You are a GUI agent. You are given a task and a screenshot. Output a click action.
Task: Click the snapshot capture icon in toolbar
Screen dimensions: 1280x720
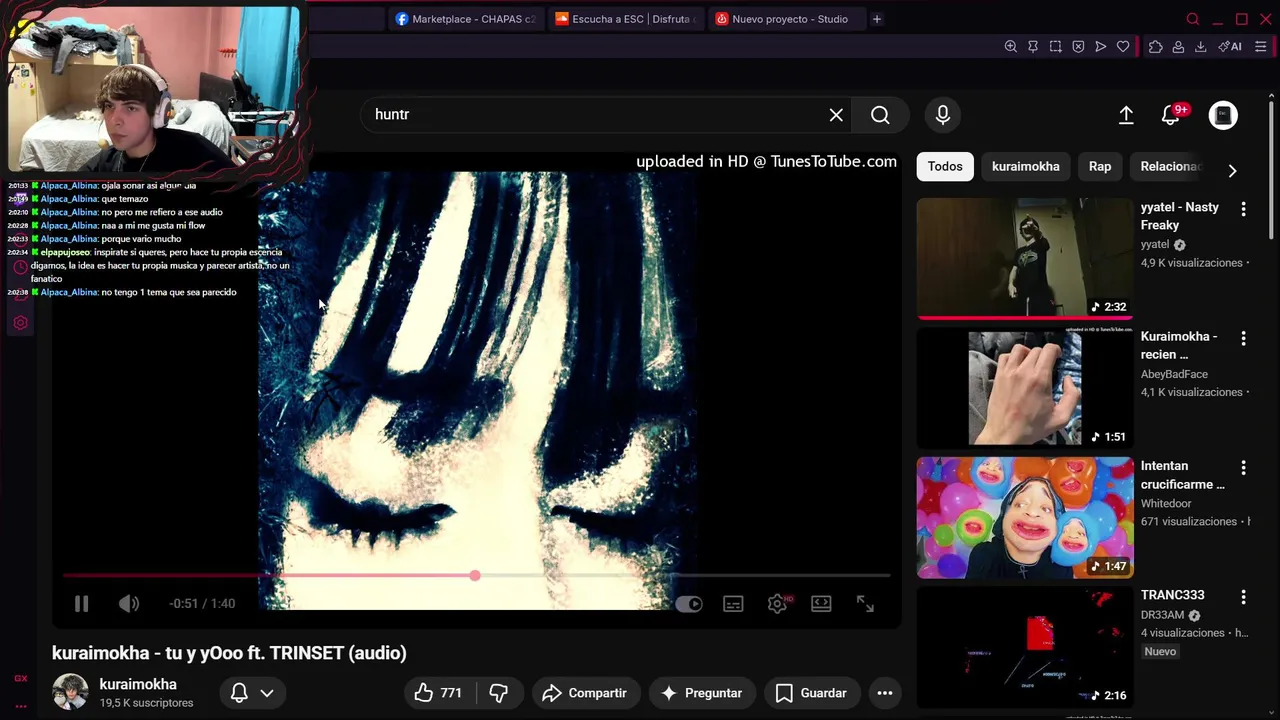click(x=1056, y=47)
